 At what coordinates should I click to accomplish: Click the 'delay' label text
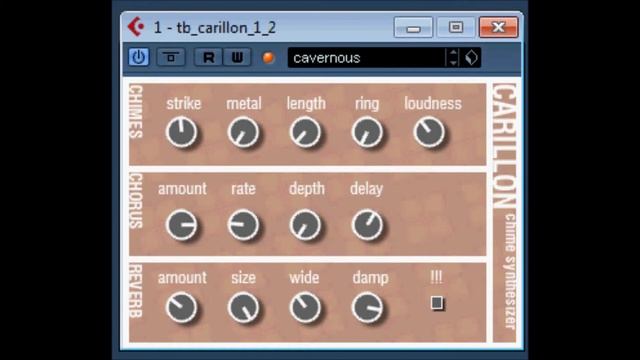click(x=366, y=189)
